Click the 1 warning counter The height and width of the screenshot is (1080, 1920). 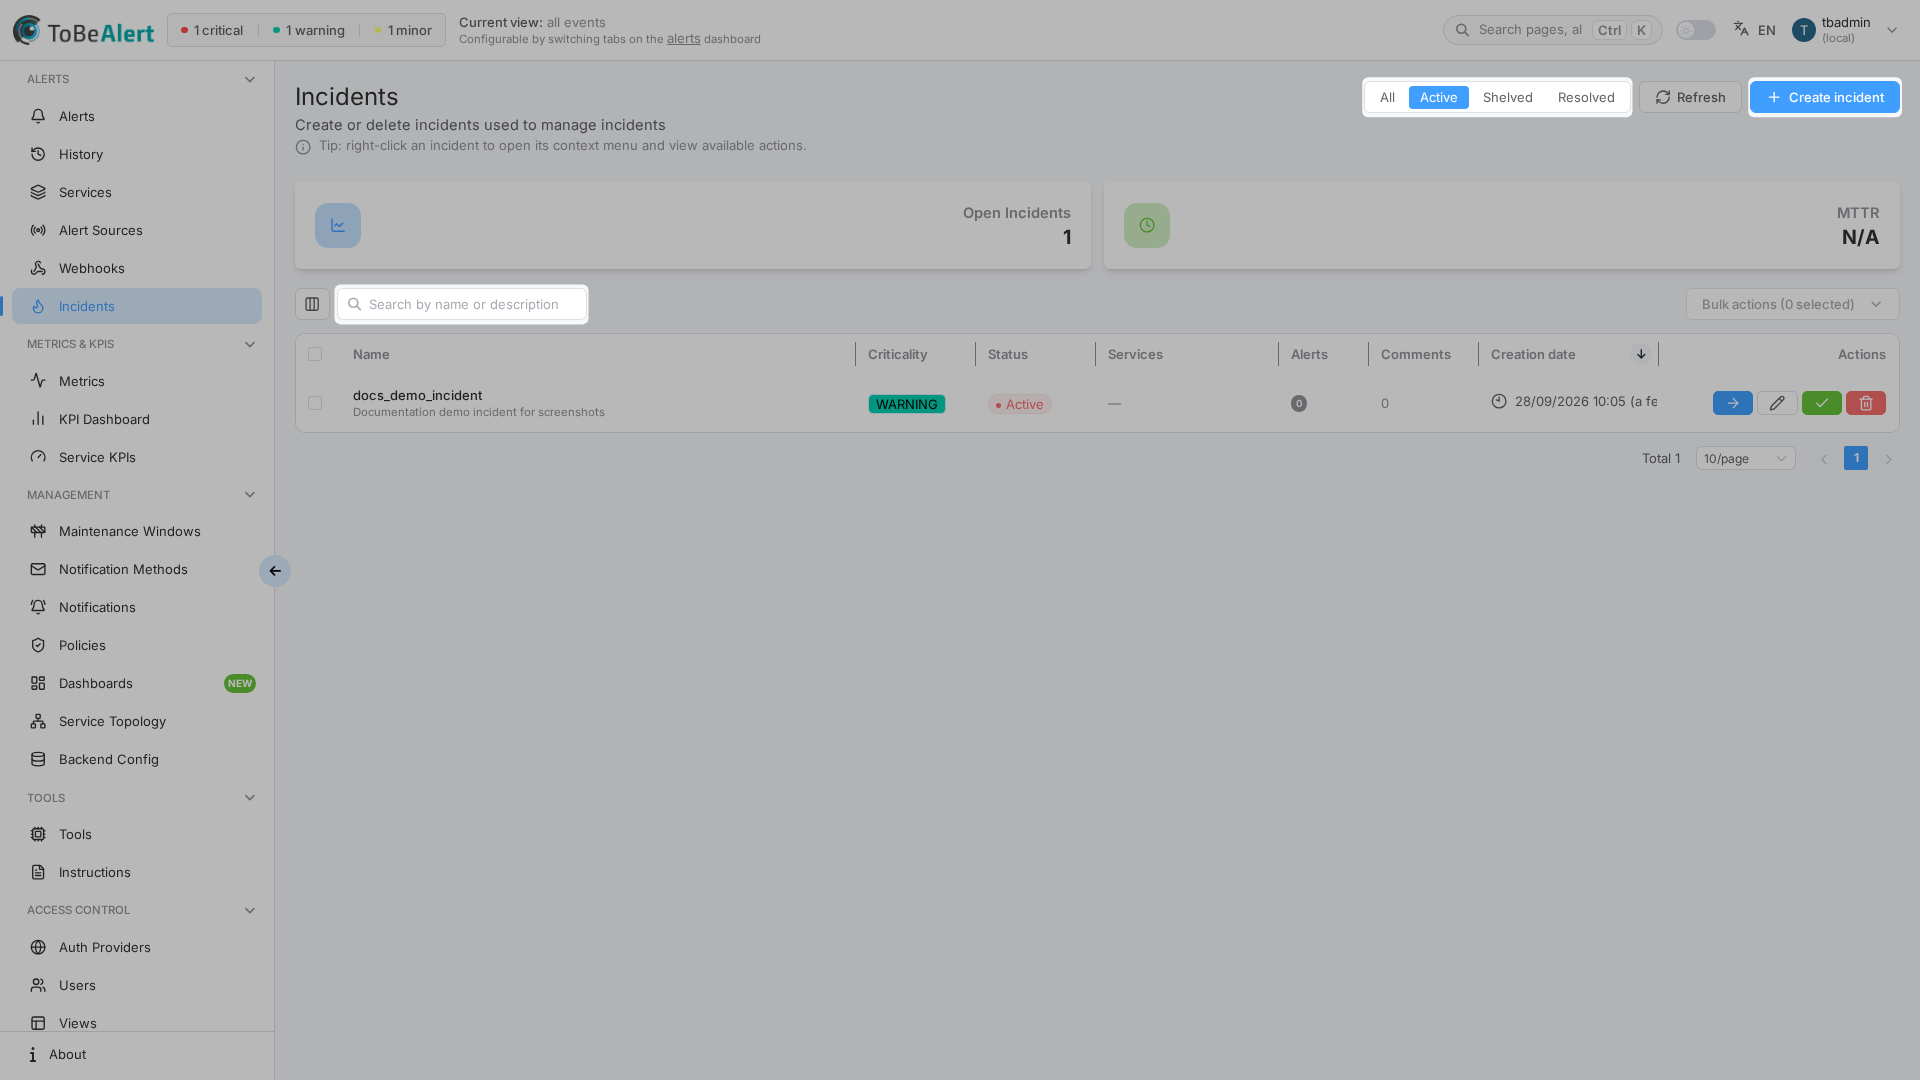coord(308,30)
